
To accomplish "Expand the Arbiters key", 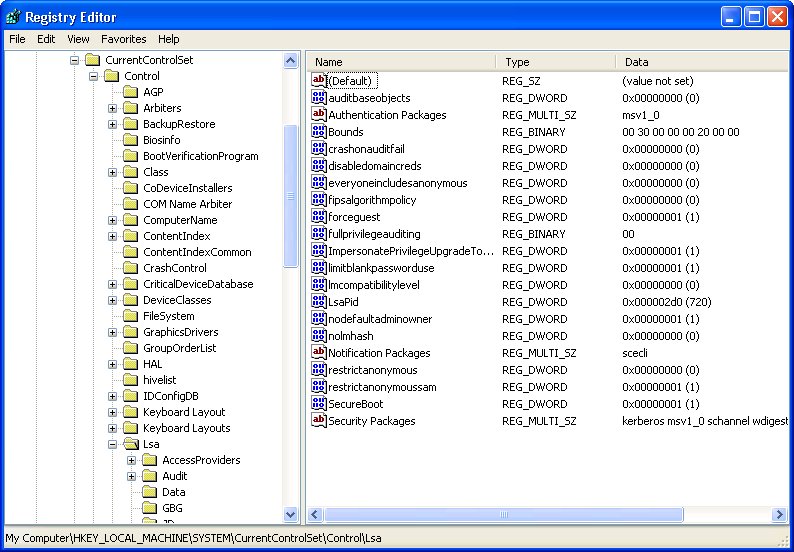I will point(112,108).
